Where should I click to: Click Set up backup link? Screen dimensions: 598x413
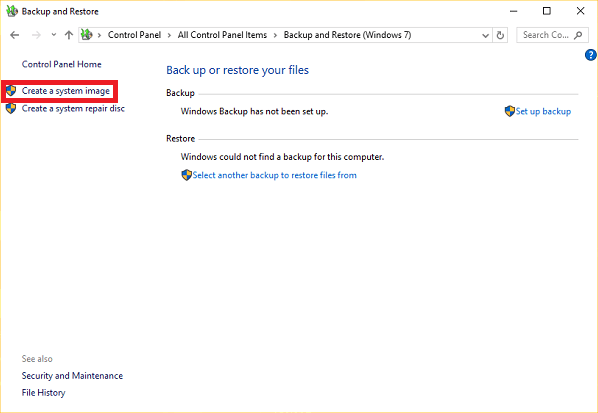[543, 111]
